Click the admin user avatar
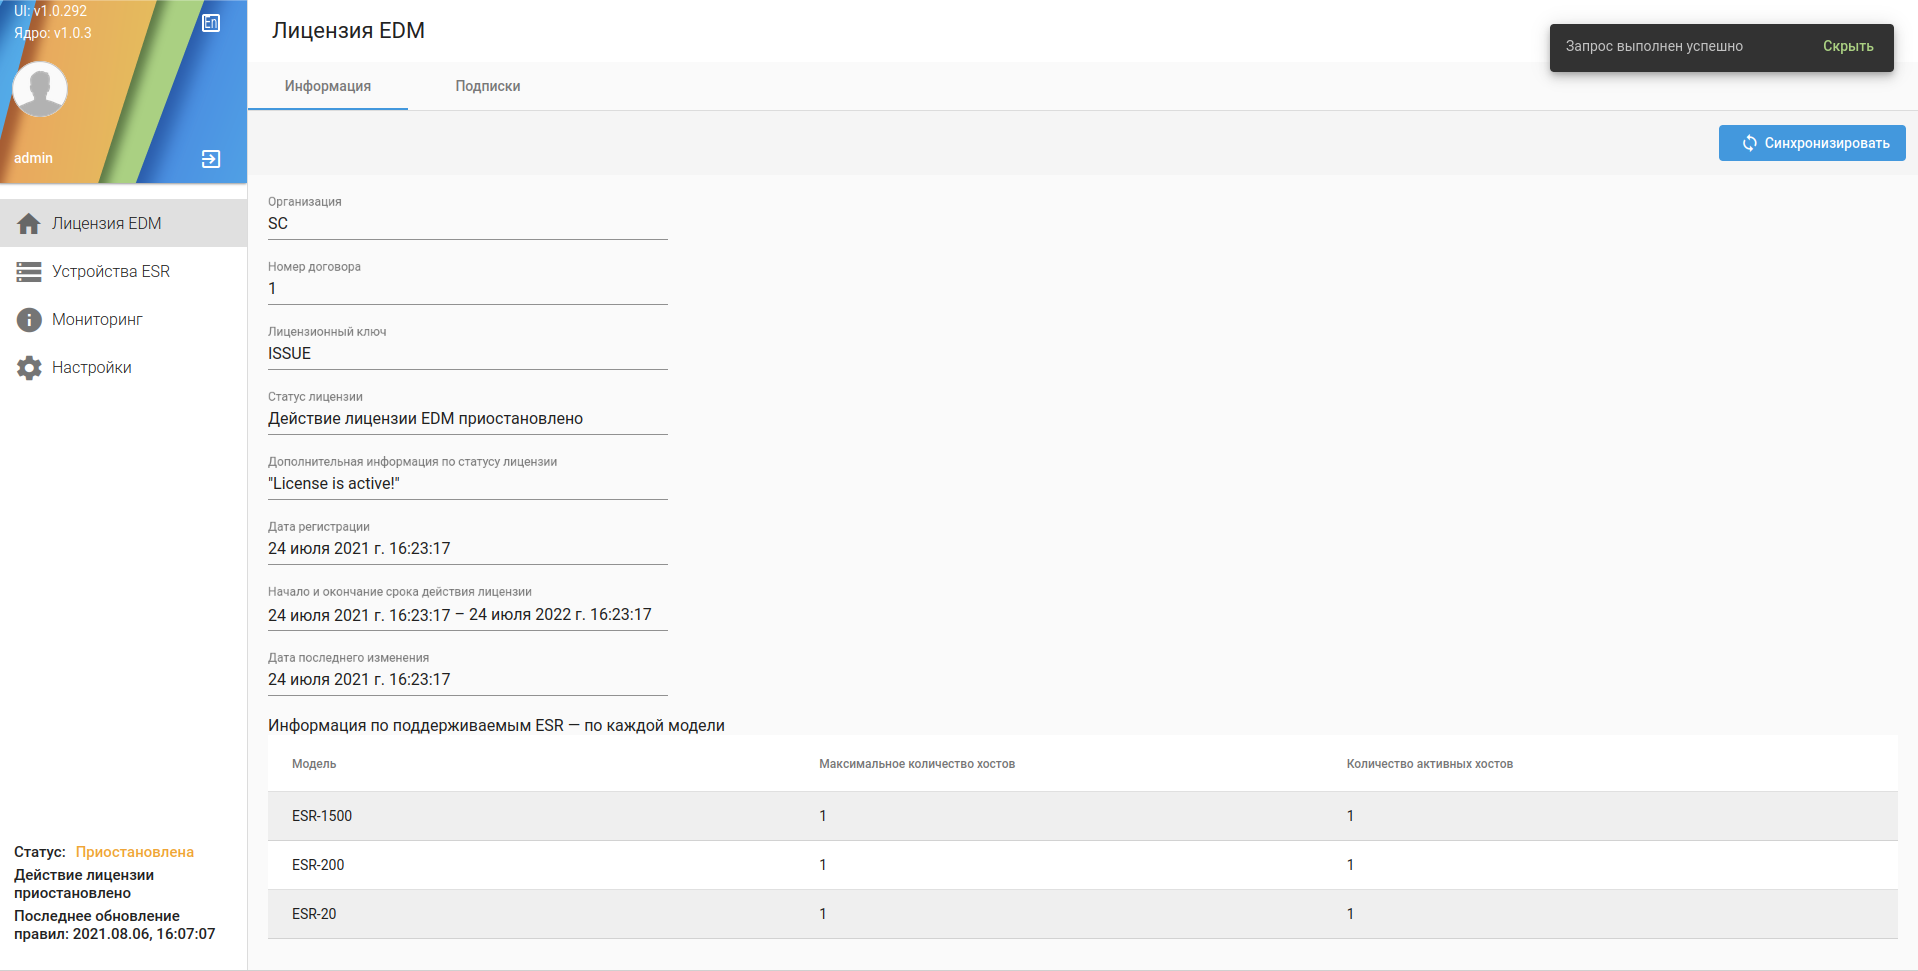Screen dimensions: 1918x971 (40, 89)
